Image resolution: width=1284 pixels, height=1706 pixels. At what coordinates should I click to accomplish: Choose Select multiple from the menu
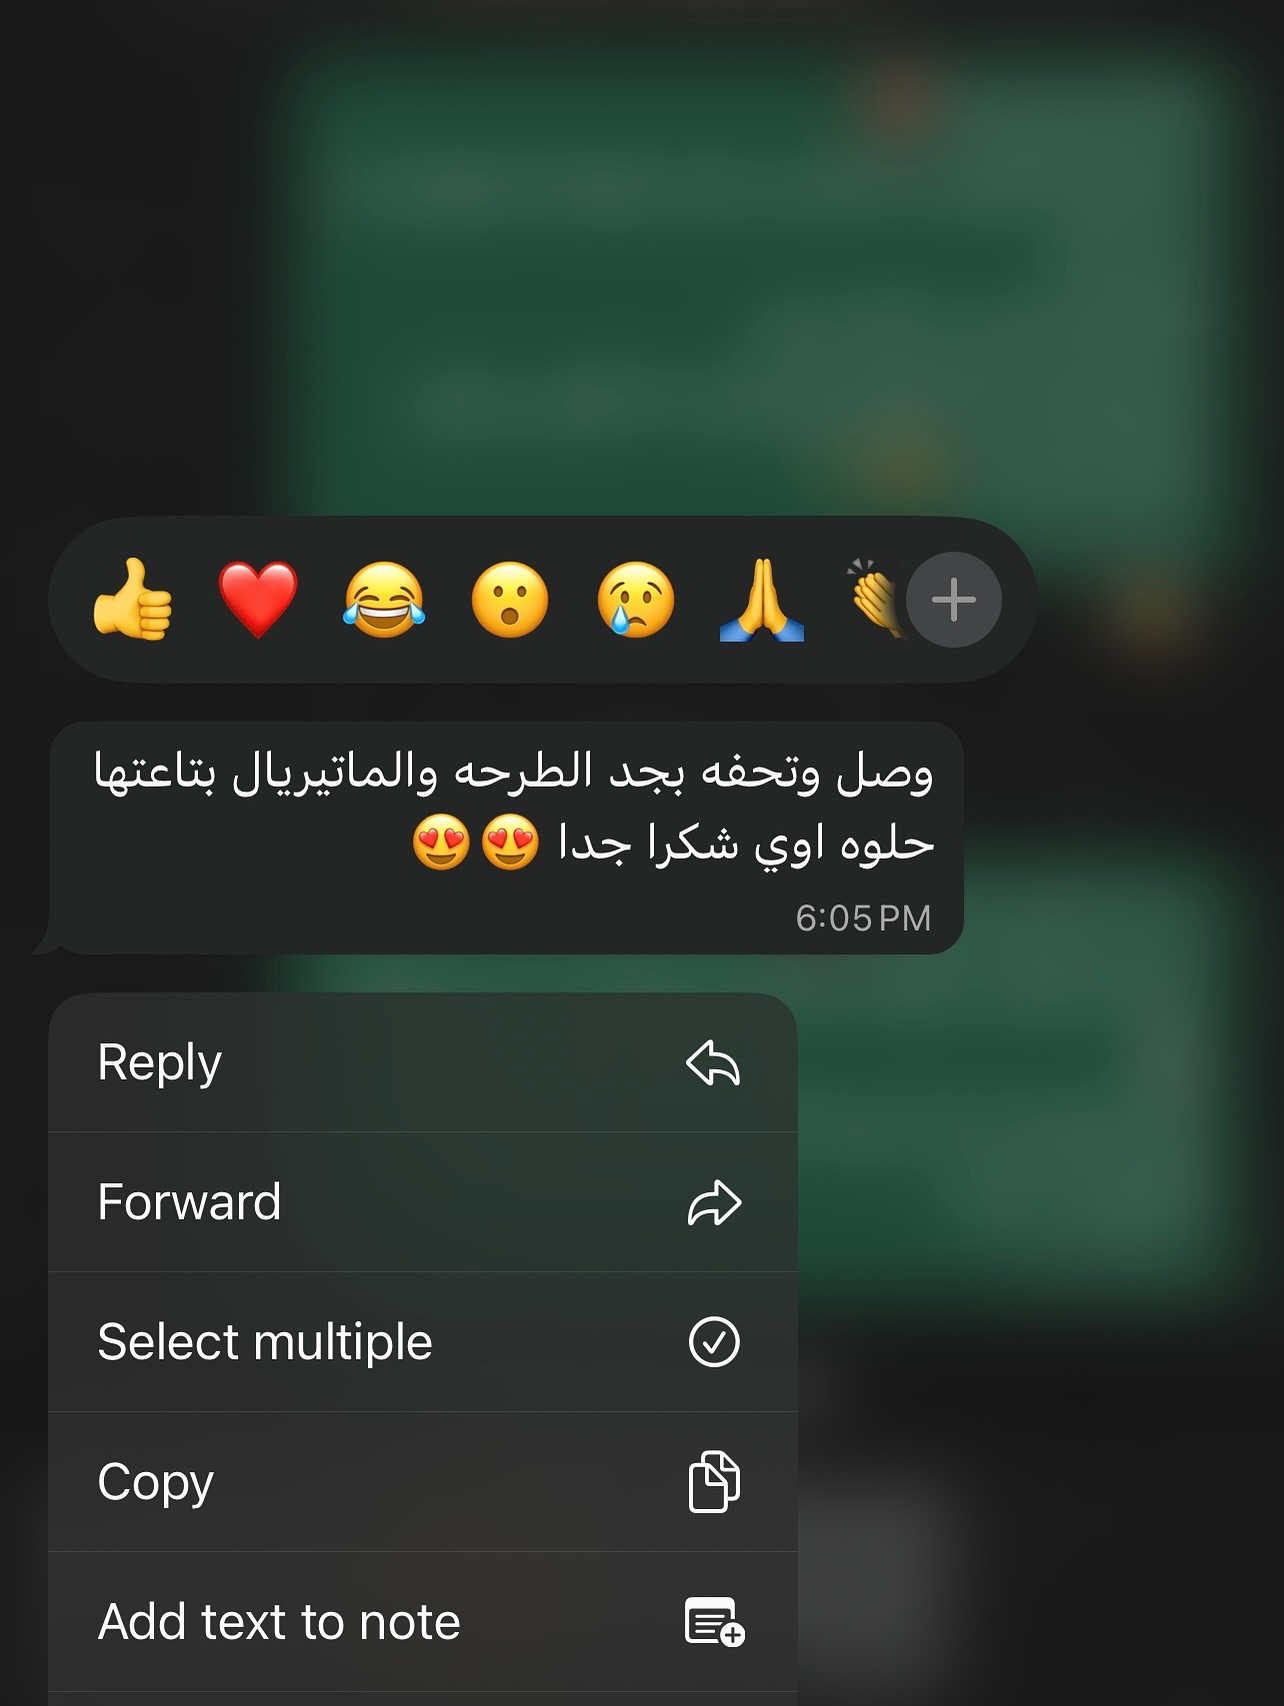pyautogui.click(x=423, y=1342)
